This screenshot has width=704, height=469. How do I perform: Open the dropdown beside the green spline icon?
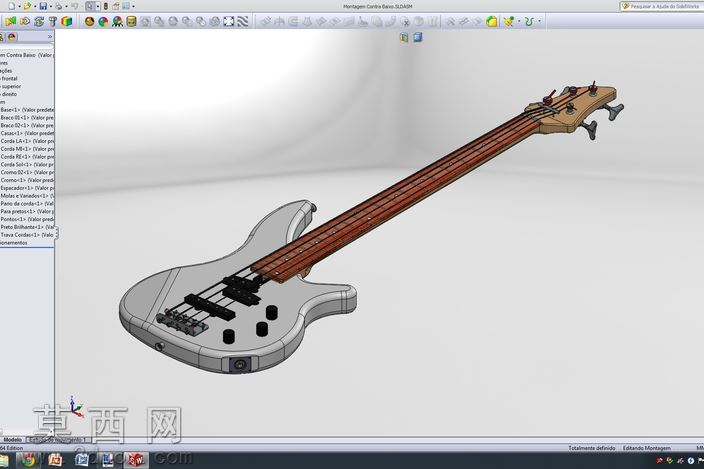point(539,21)
